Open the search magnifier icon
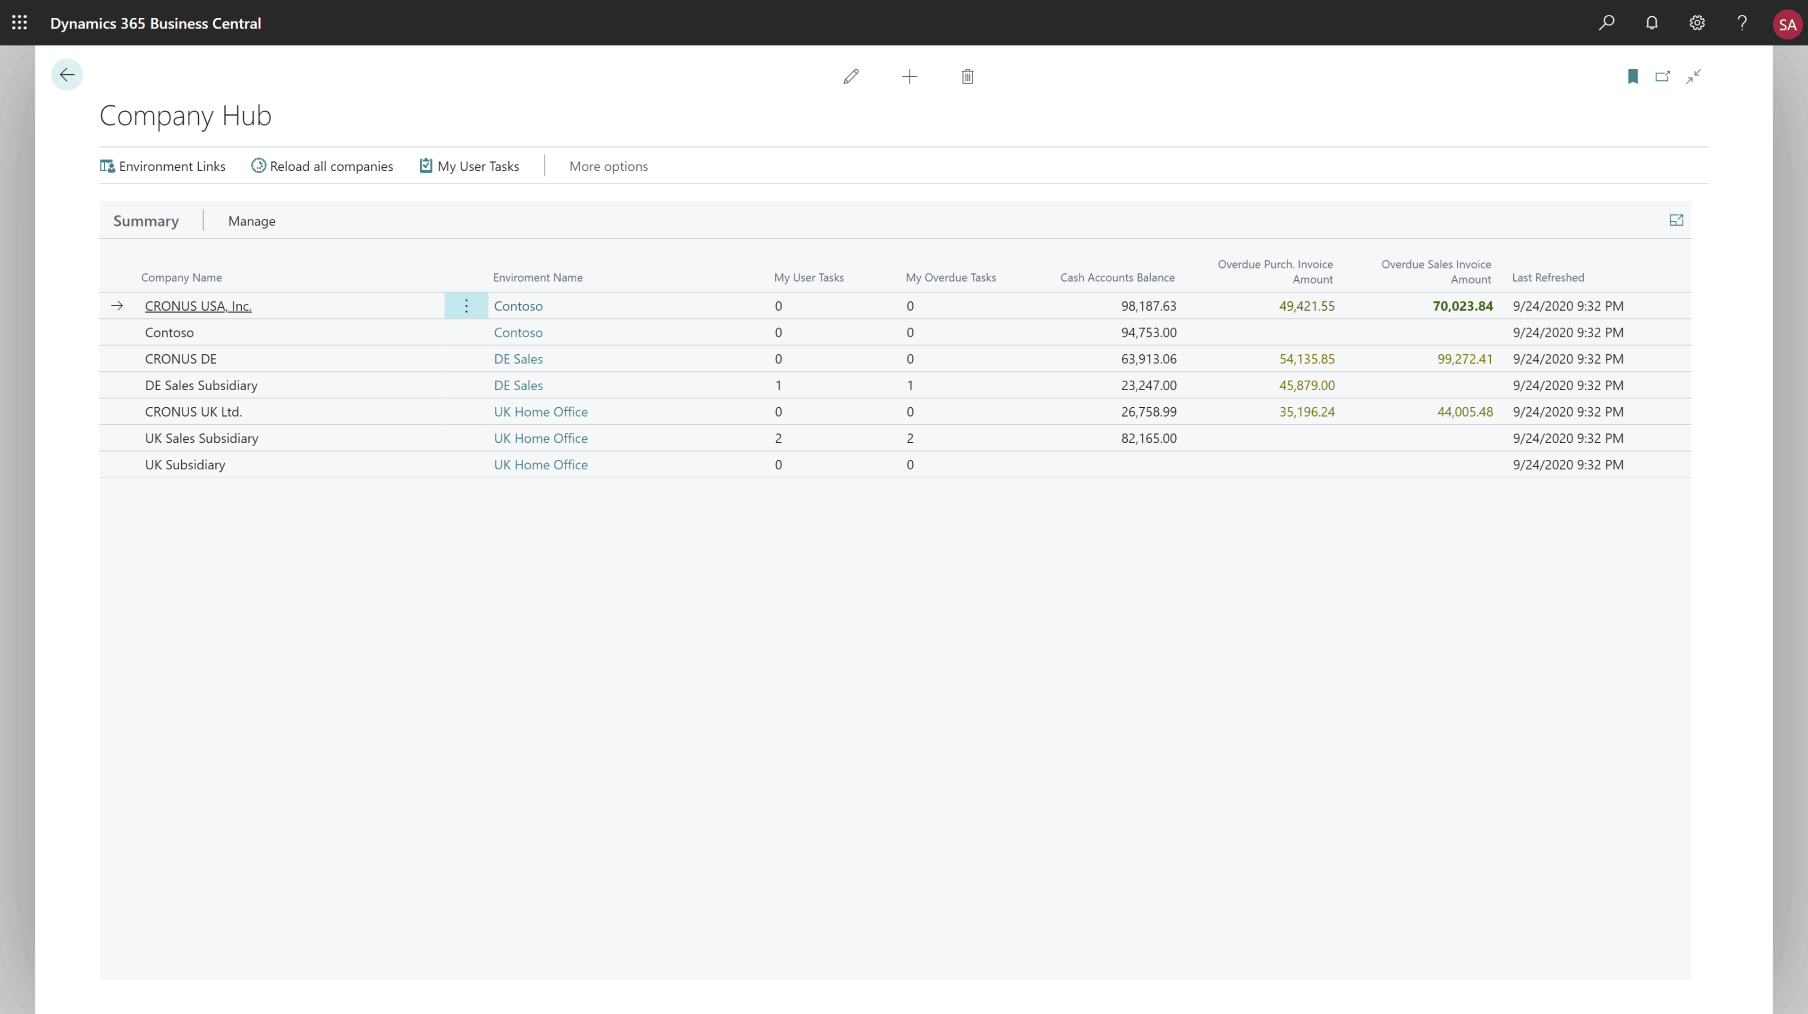The image size is (1808, 1014). coord(1606,22)
